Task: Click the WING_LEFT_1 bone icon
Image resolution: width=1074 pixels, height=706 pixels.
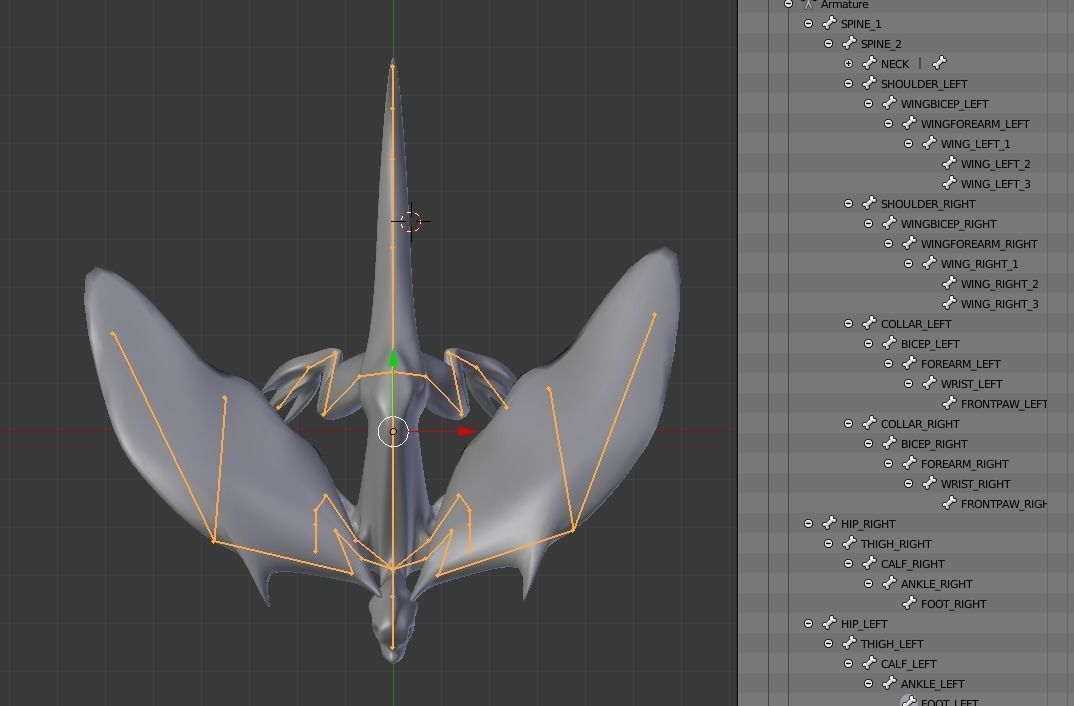Action: [x=929, y=143]
